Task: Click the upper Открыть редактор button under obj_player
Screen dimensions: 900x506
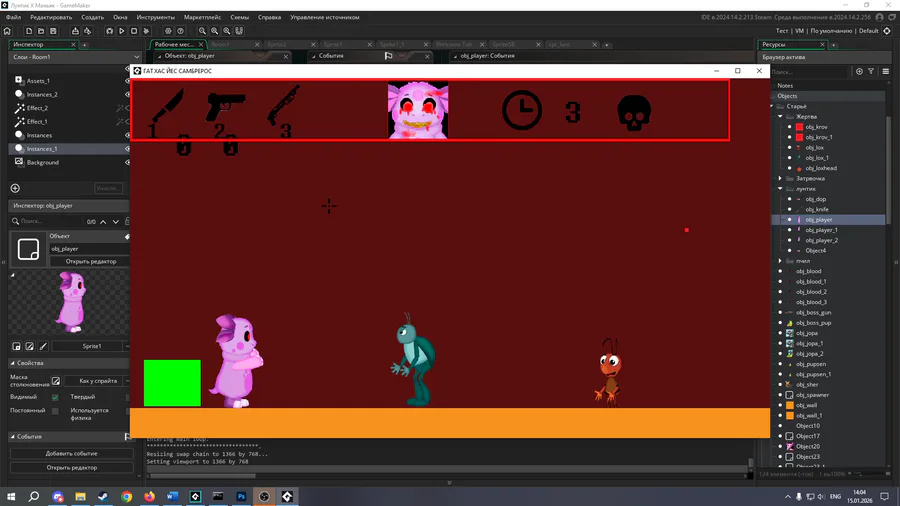Action: pyautogui.click(x=91, y=262)
